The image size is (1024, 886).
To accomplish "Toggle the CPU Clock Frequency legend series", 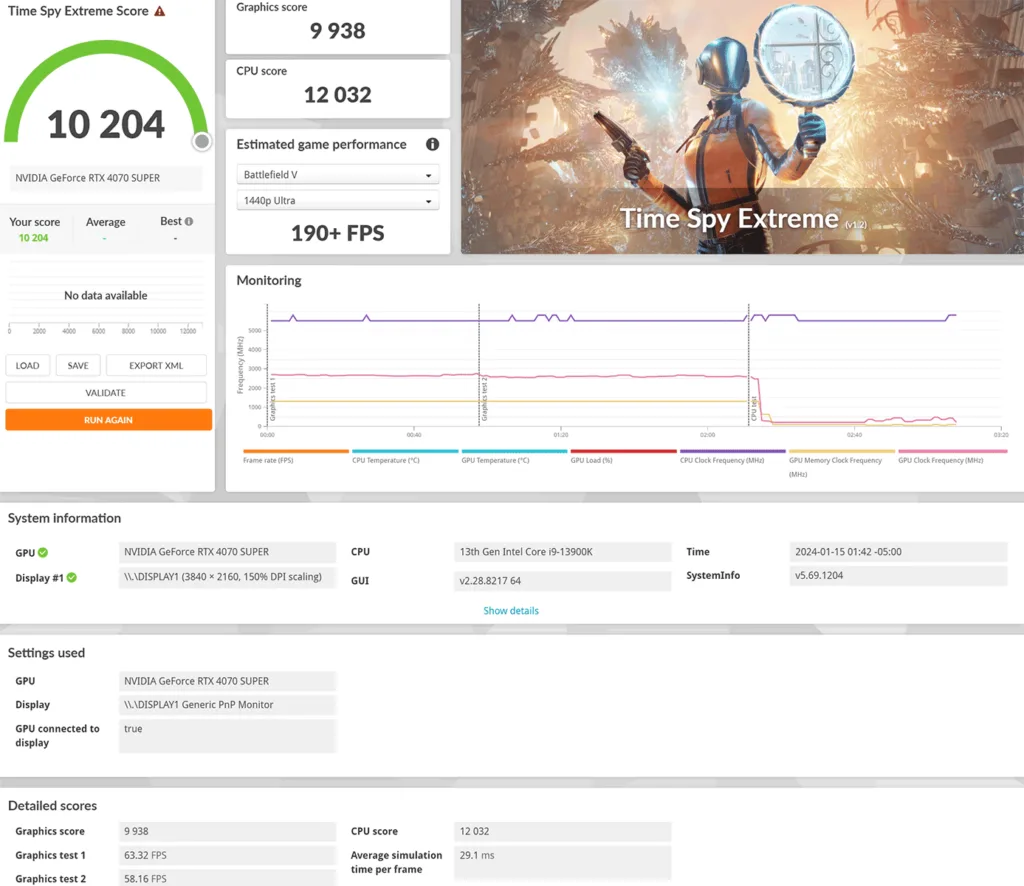I will [732, 456].
